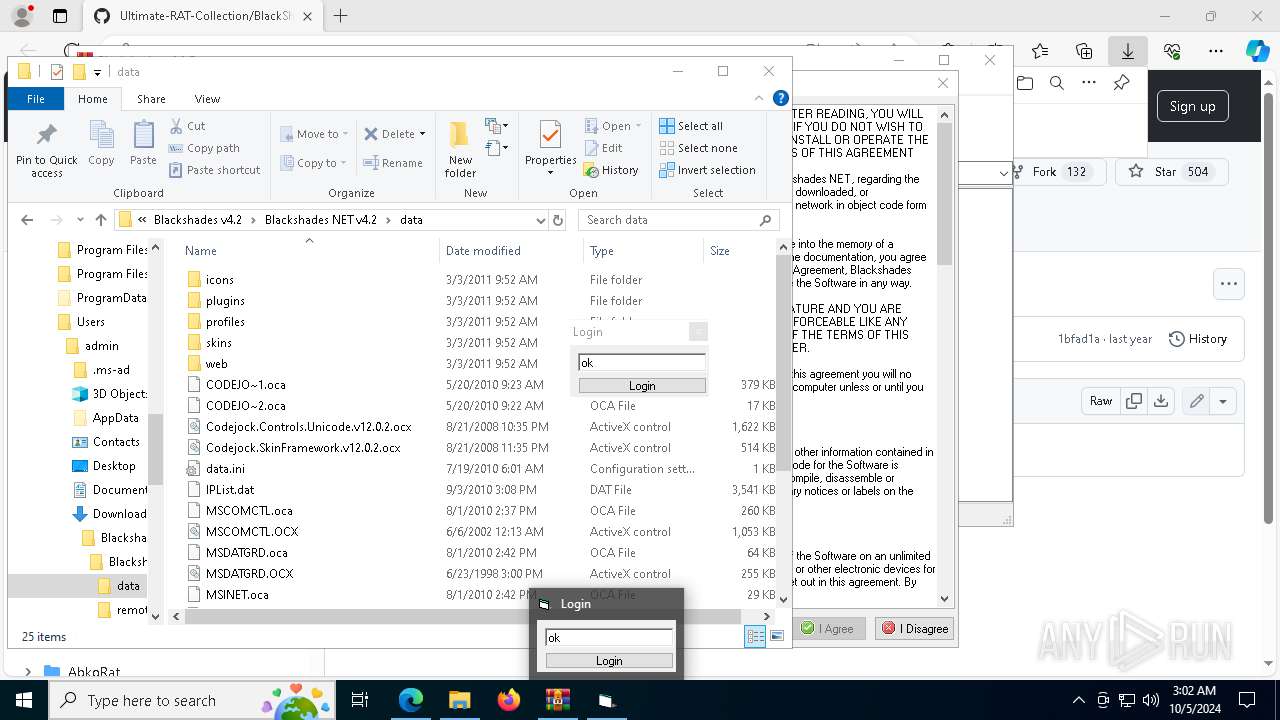Switch to the View ribbon tab
This screenshot has width=1280, height=720.
click(207, 99)
